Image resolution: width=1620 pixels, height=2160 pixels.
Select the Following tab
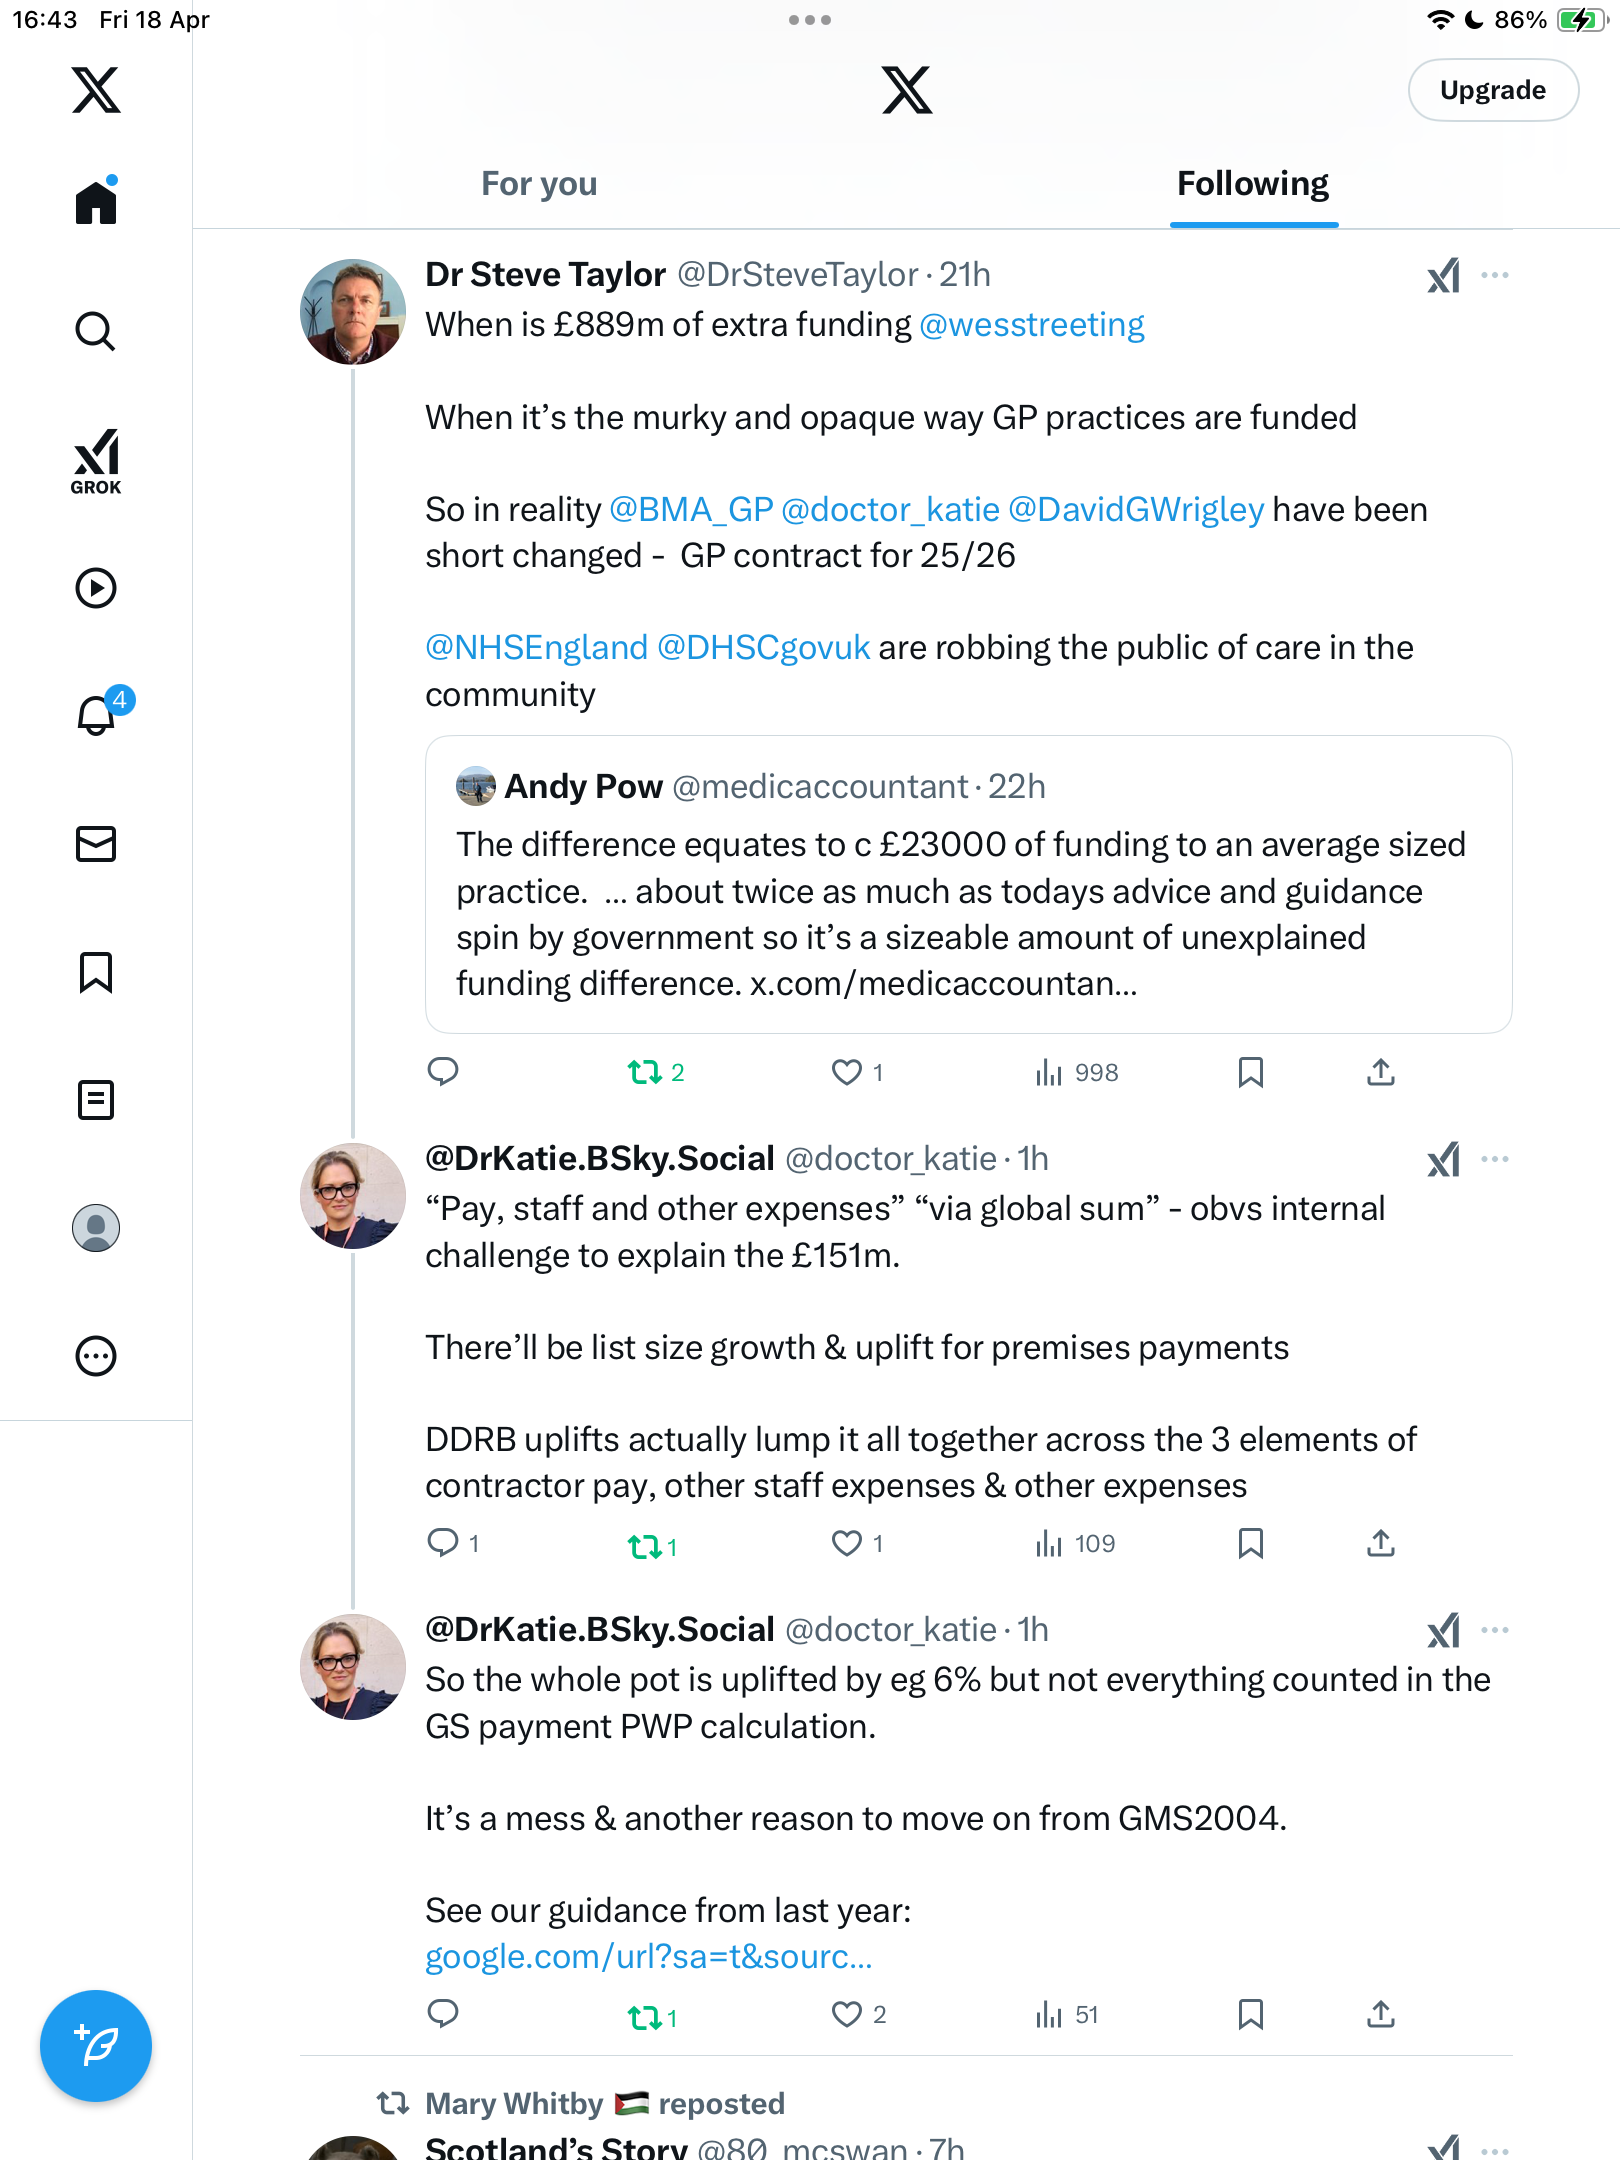[1253, 184]
